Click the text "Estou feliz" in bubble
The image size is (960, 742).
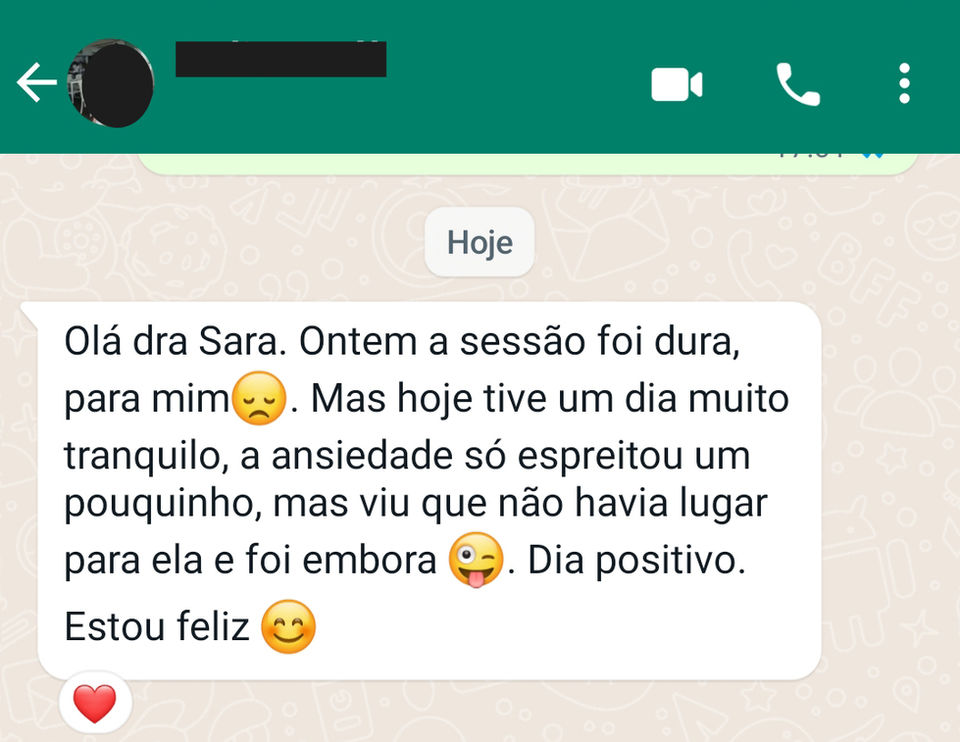click(x=157, y=627)
